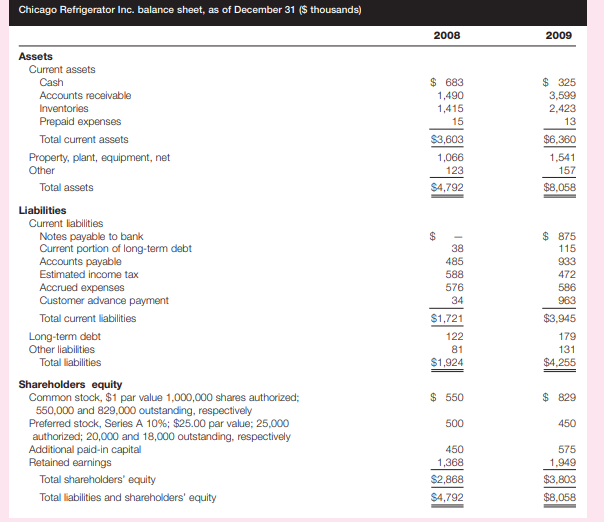
Task: Click the 2008 Accounts payable value 485
Action: click(x=455, y=262)
